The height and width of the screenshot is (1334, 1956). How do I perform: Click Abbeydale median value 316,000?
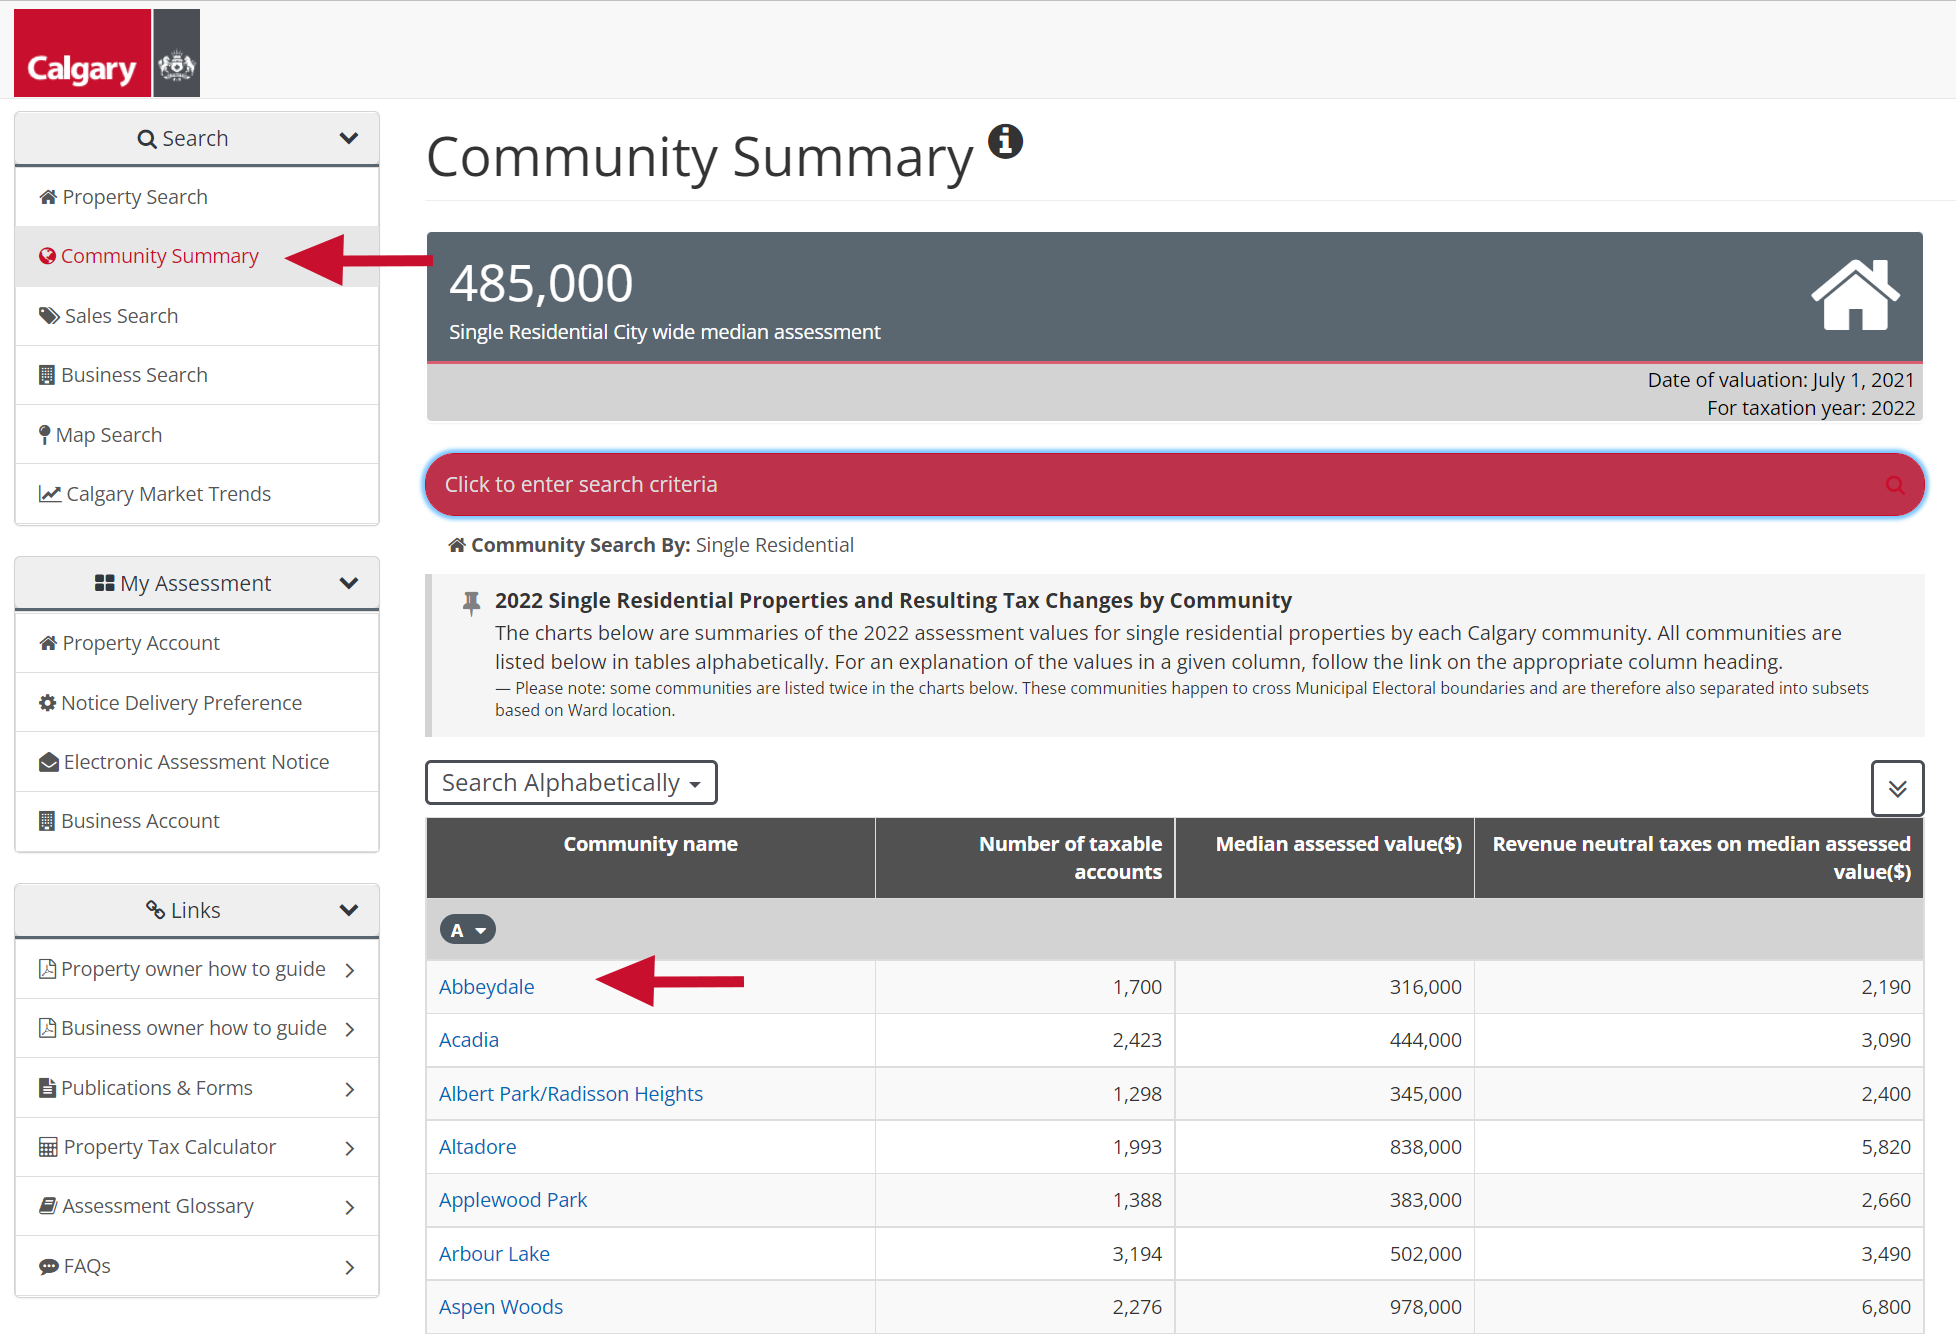1425,987
